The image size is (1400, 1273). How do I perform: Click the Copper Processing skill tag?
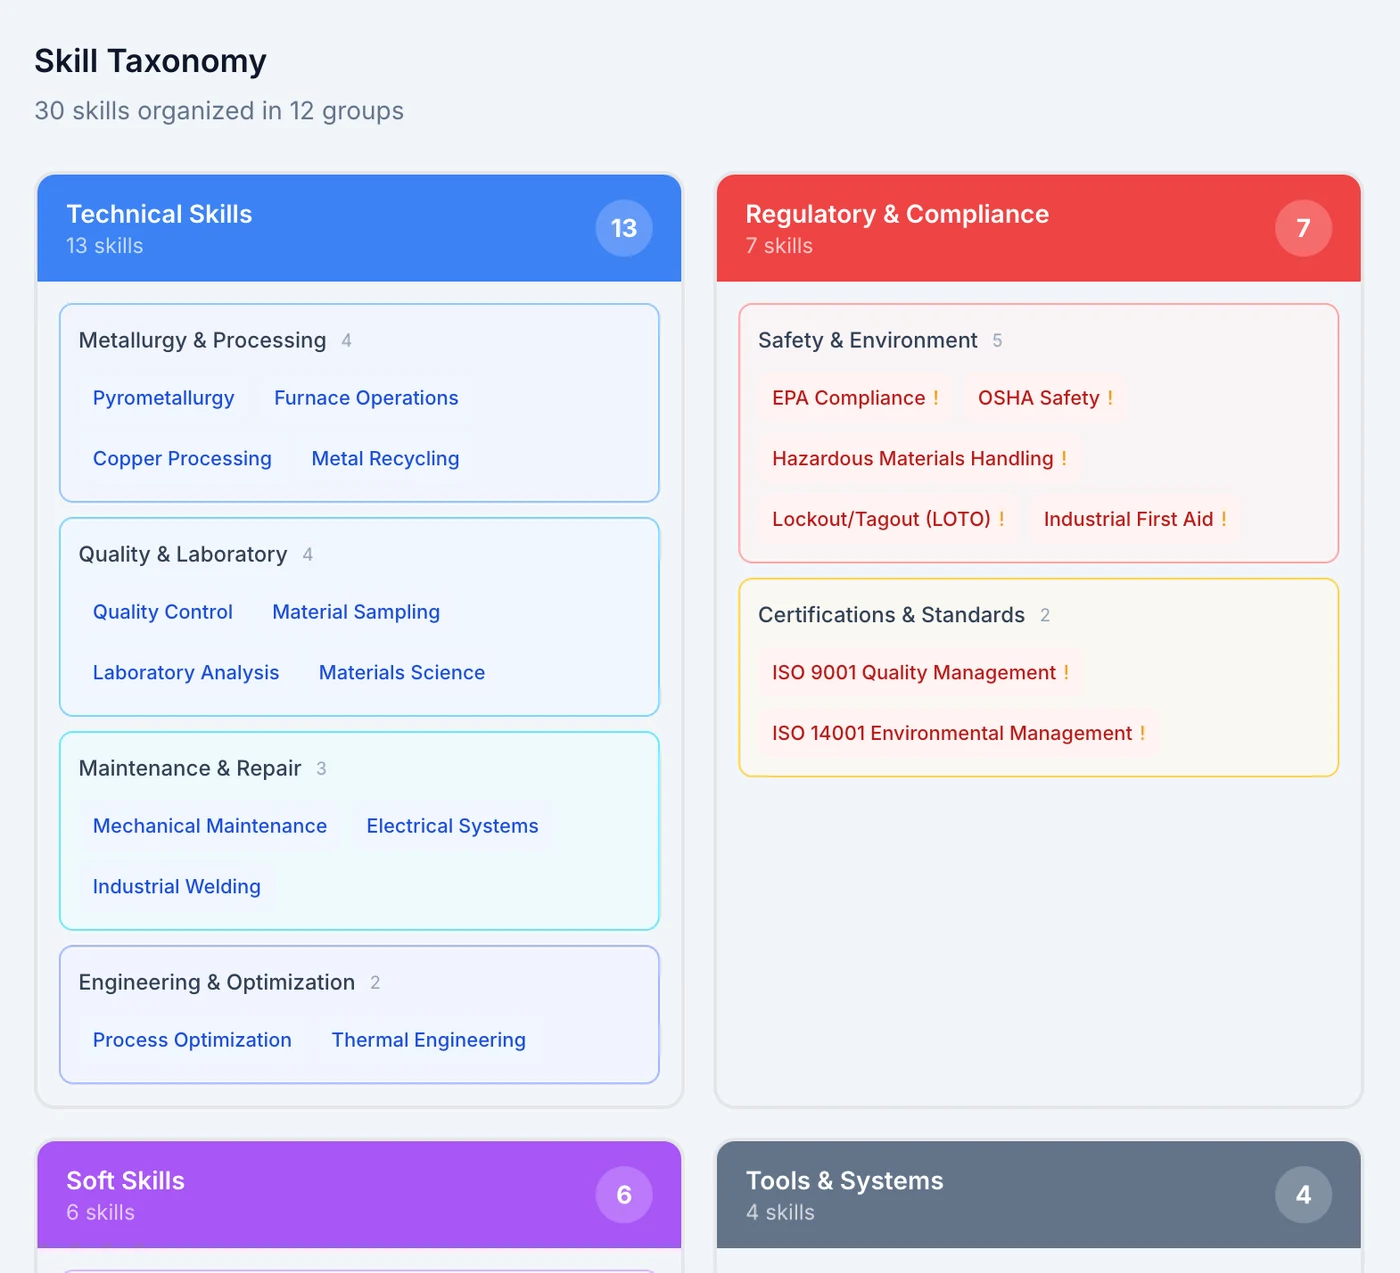(x=182, y=459)
